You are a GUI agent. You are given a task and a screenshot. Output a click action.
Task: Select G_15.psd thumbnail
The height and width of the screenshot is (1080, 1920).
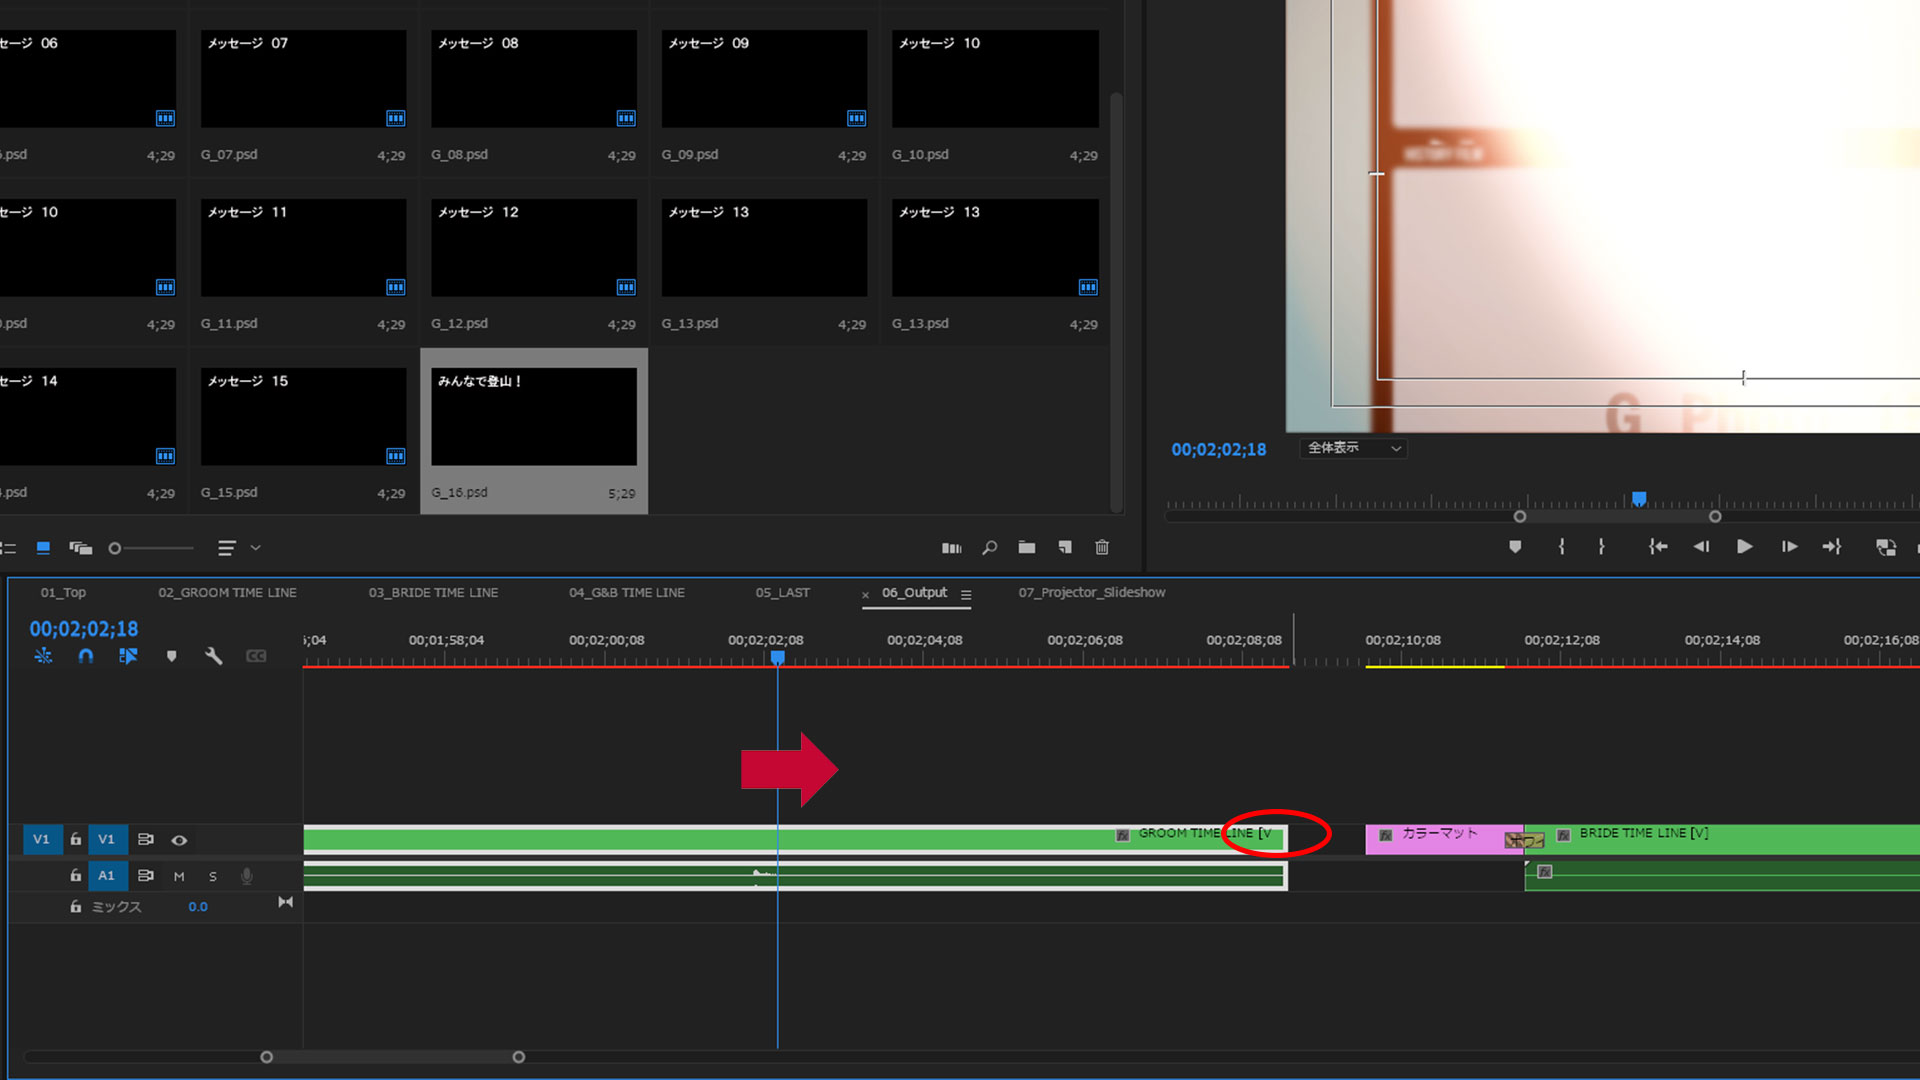(303, 416)
